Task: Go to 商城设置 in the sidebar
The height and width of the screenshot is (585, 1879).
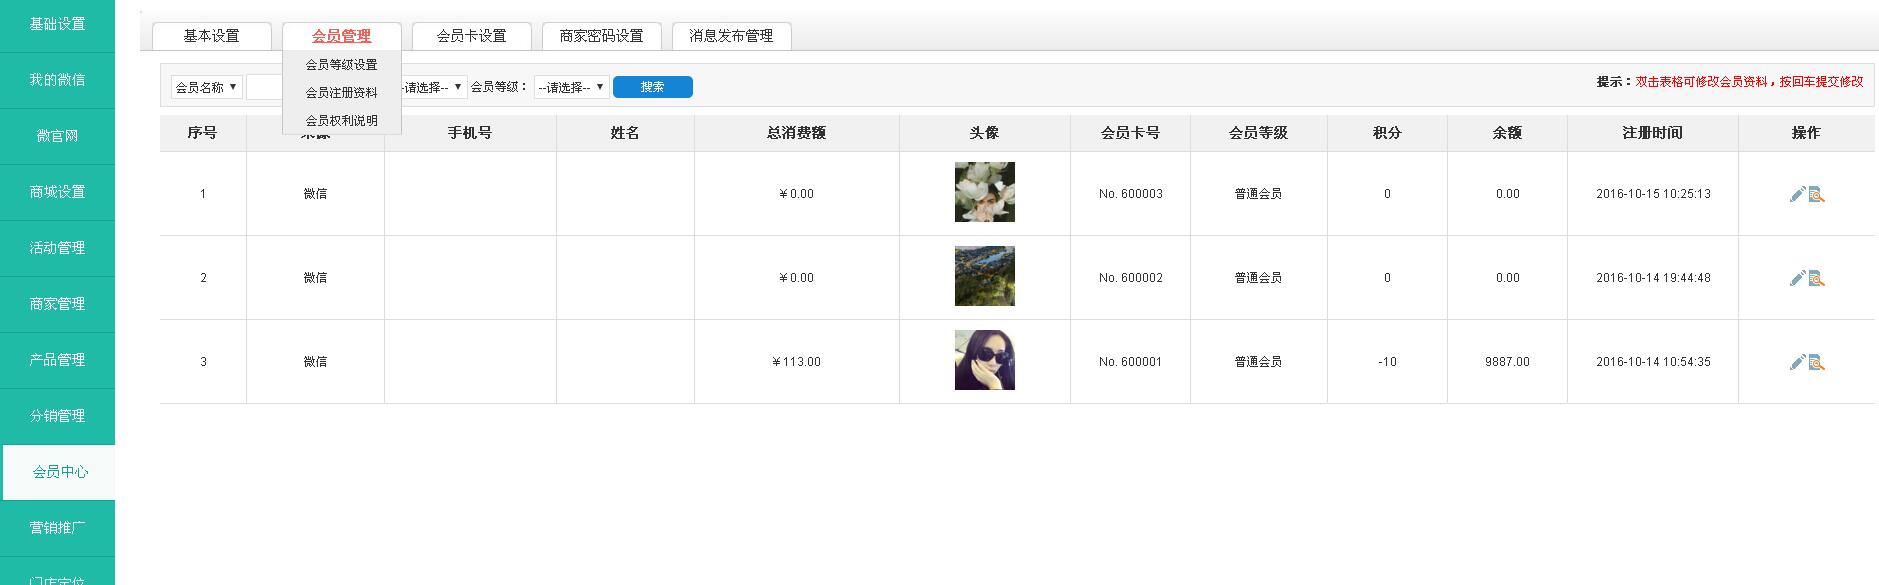Action: pyautogui.click(x=57, y=192)
